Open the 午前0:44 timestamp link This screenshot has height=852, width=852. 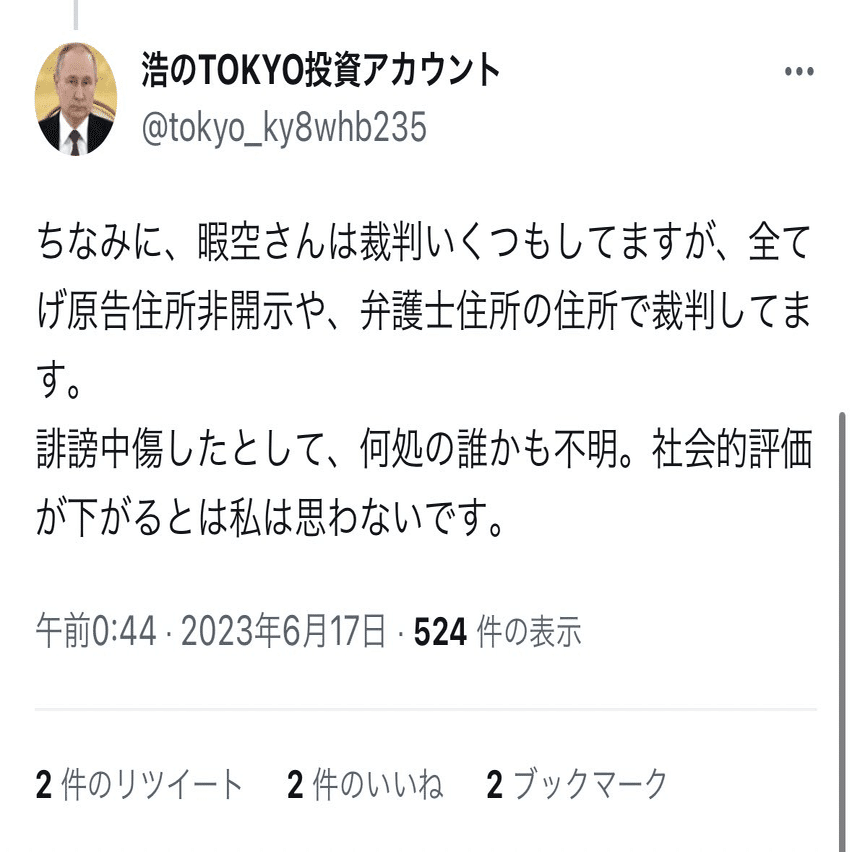coord(96,631)
